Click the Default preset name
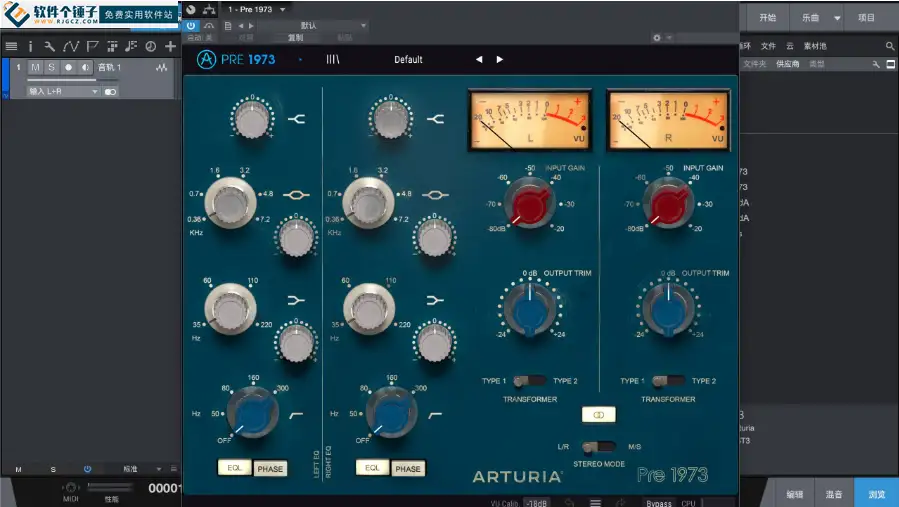 point(408,60)
